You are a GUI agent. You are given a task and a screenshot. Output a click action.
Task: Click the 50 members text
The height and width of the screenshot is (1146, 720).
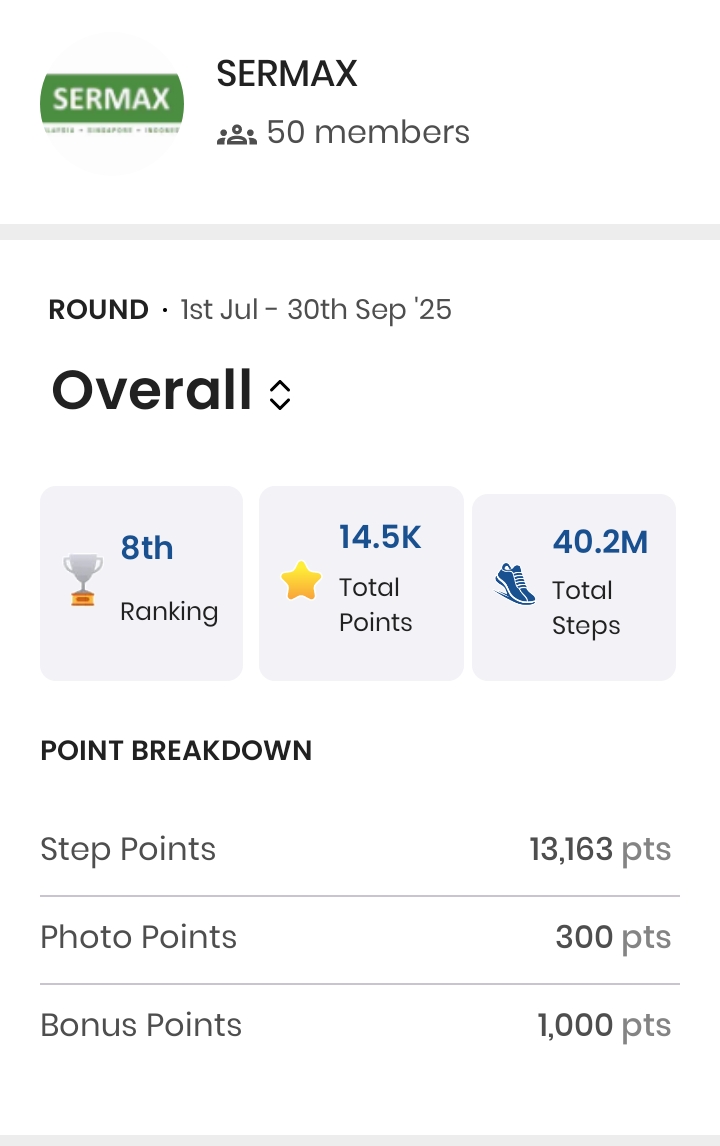(x=368, y=133)
